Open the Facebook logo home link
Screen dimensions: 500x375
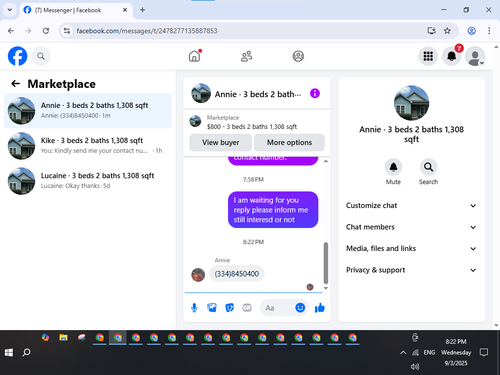17,56
